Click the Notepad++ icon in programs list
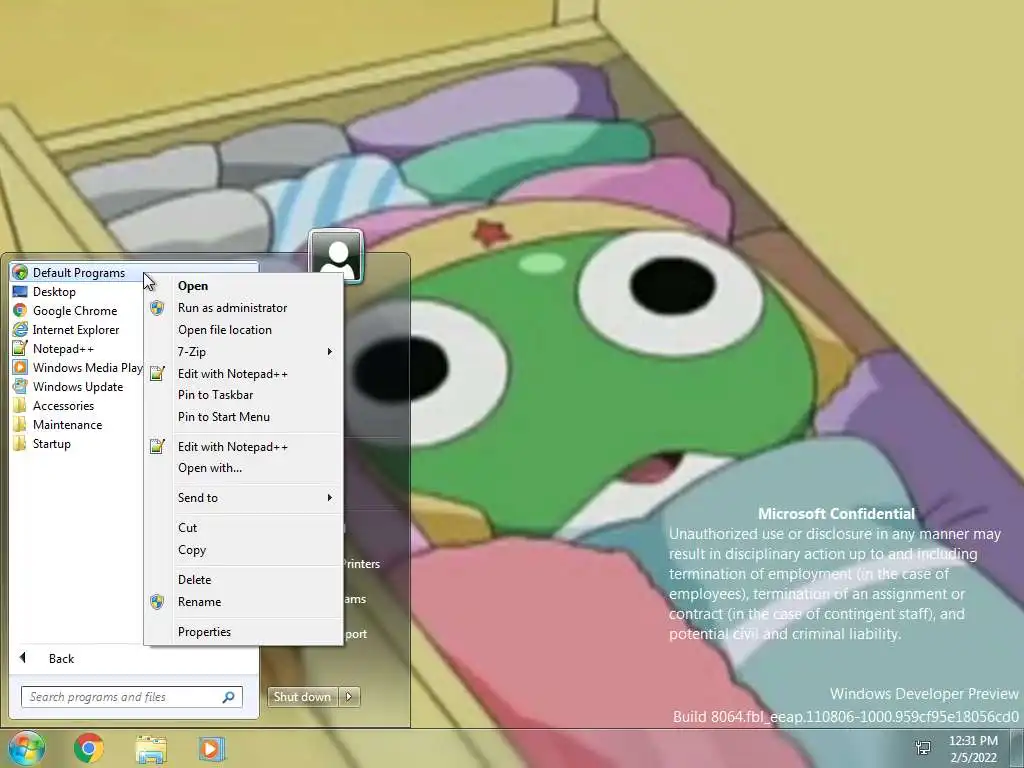Image resolution: width=1024 pixels, height=768 pixels. 20,348
